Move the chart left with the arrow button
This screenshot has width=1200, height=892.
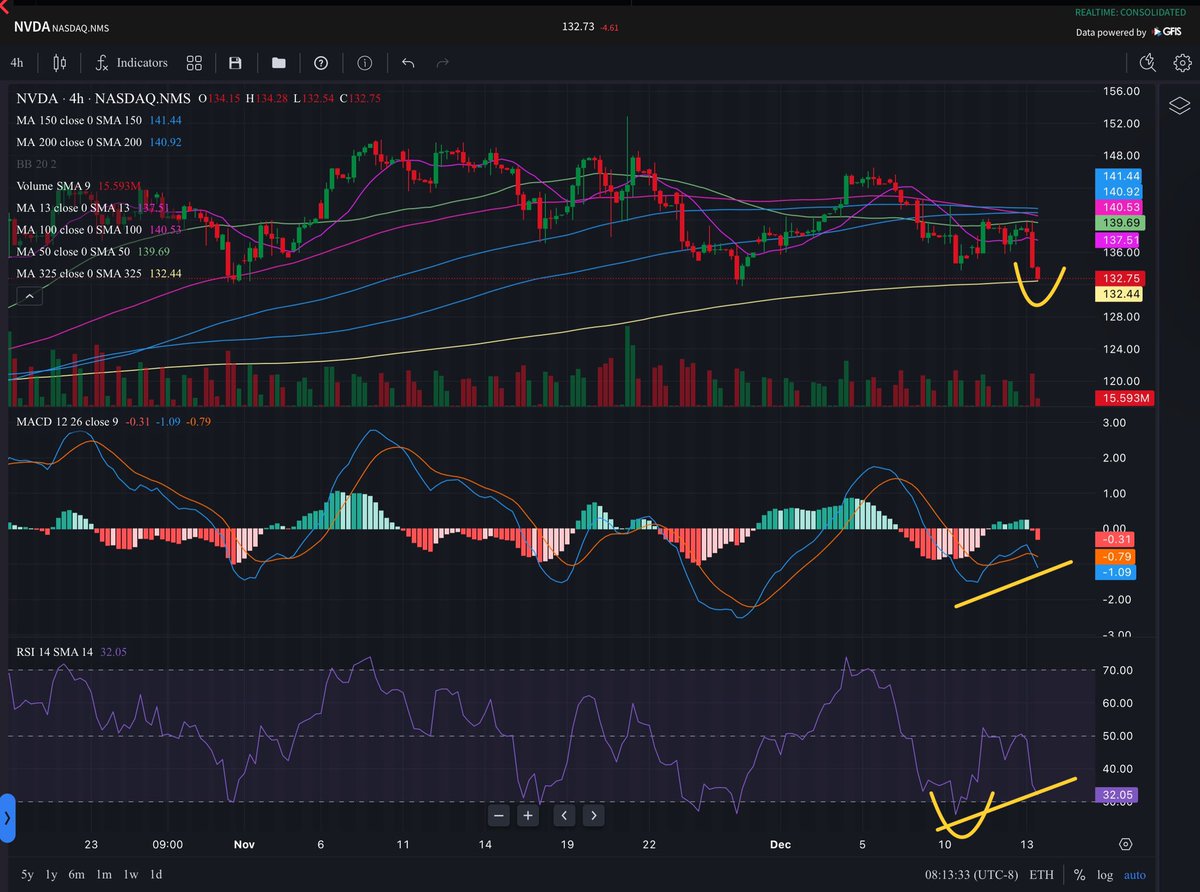[x=565, y=816]
